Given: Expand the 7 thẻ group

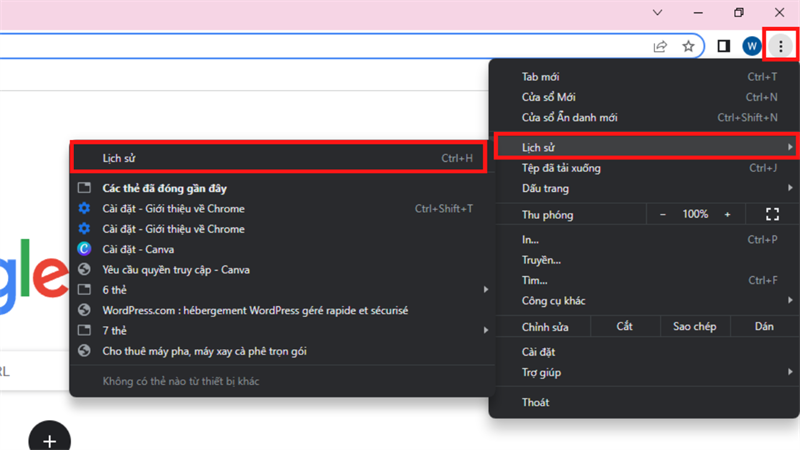Looking at the screenshot, I should pyautogui.click(x=283, y=331).
